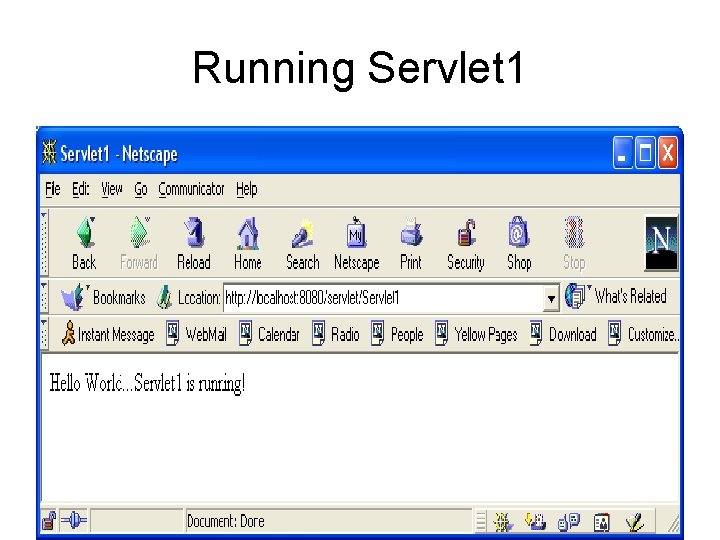Open the Calendar bookmark
The width and height of the screenshot is (720, 540).
270,334
